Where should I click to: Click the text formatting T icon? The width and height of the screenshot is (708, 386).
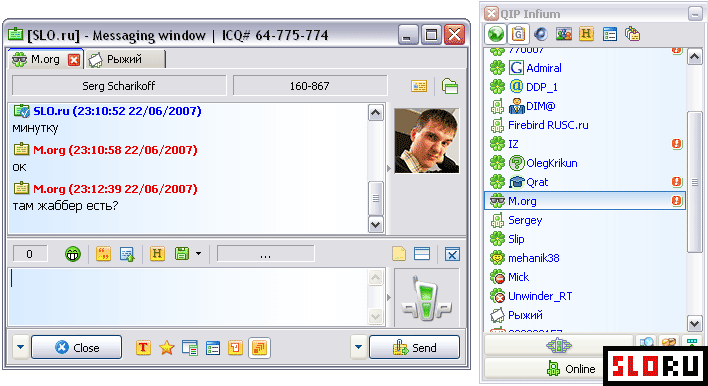[x=143, y=348]
